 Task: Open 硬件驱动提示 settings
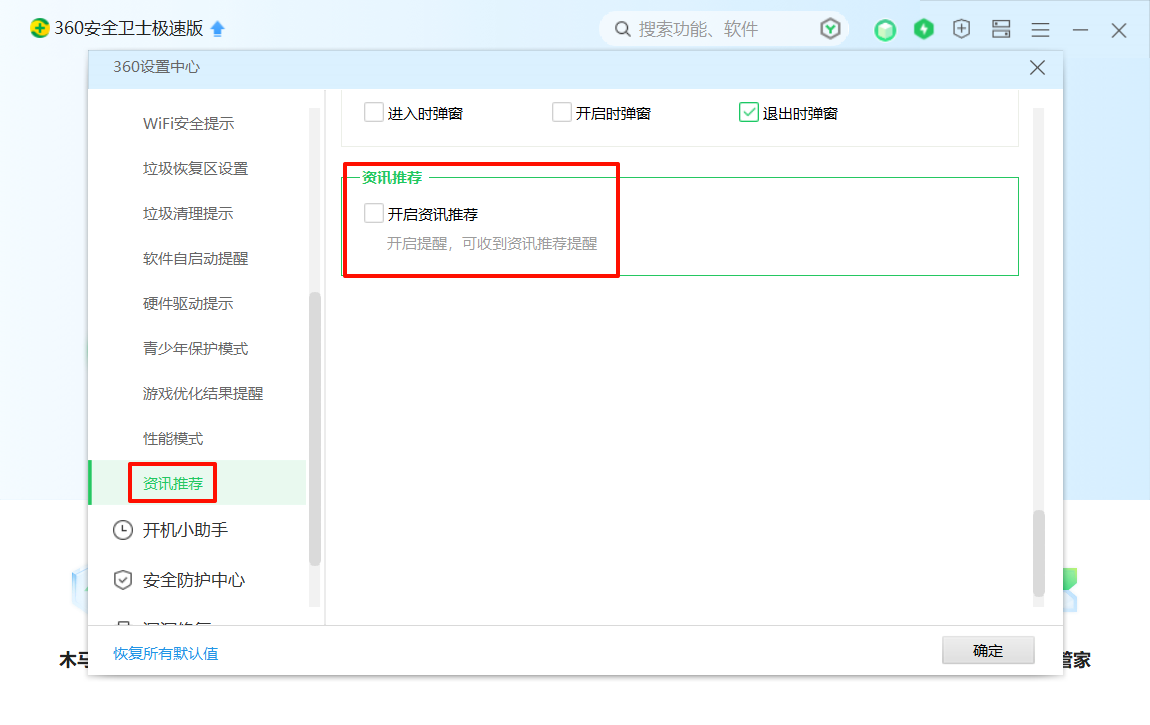click(x=188, y=304)
